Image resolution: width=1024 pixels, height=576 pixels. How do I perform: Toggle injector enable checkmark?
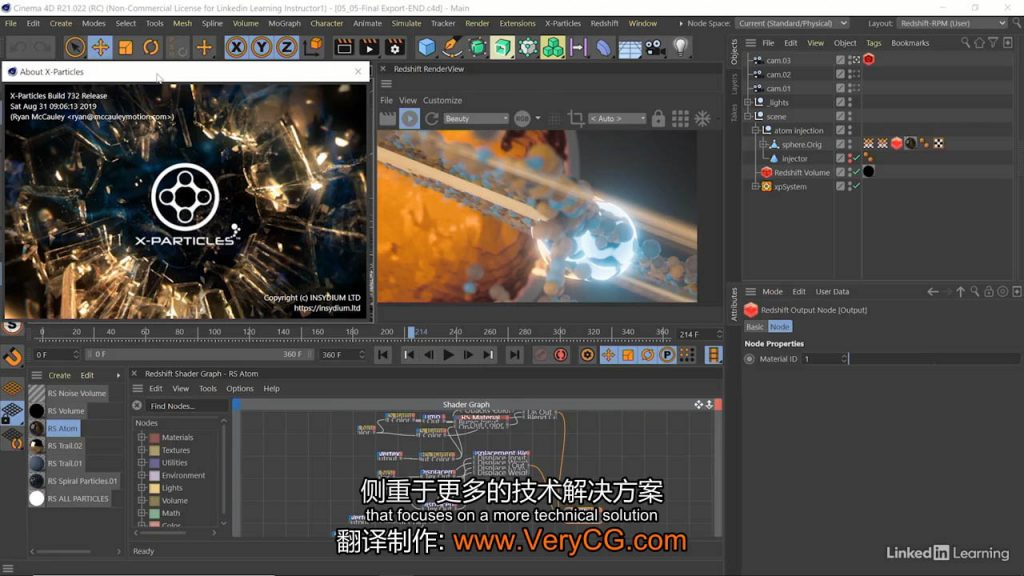point(856,159)
